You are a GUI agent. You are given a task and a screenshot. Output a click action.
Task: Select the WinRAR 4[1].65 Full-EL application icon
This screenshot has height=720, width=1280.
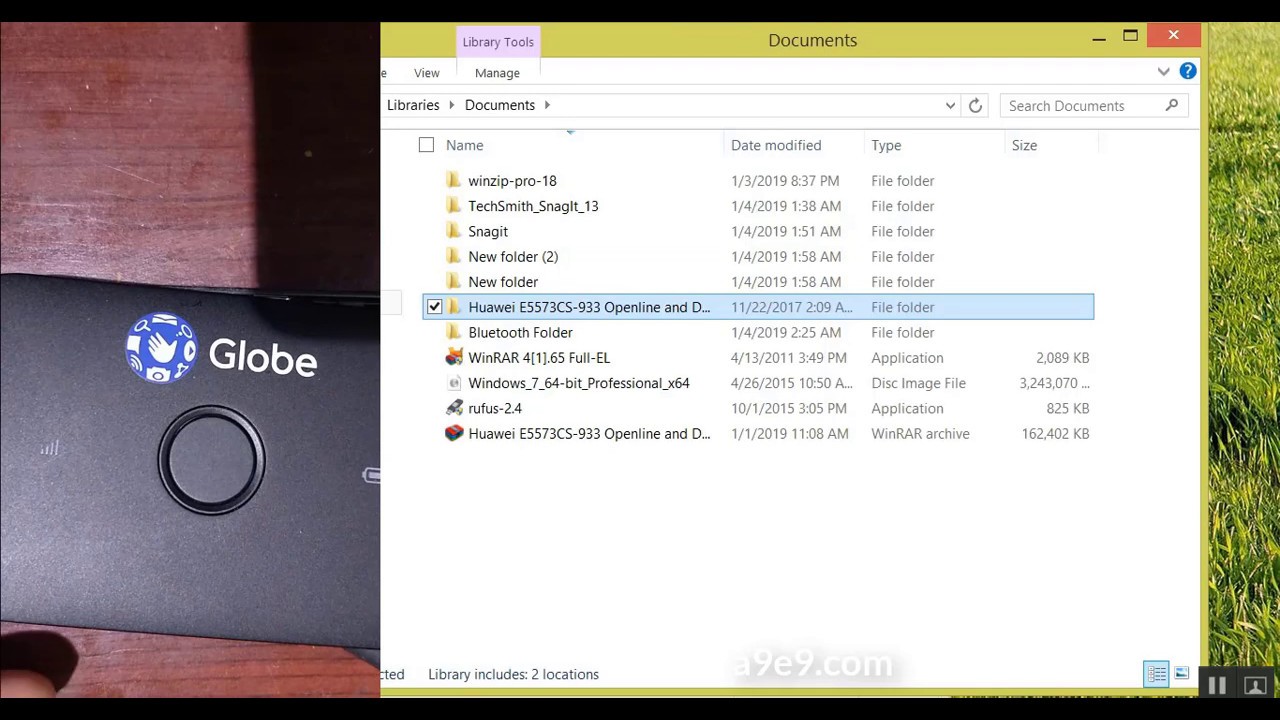click(x=454, y=357)
